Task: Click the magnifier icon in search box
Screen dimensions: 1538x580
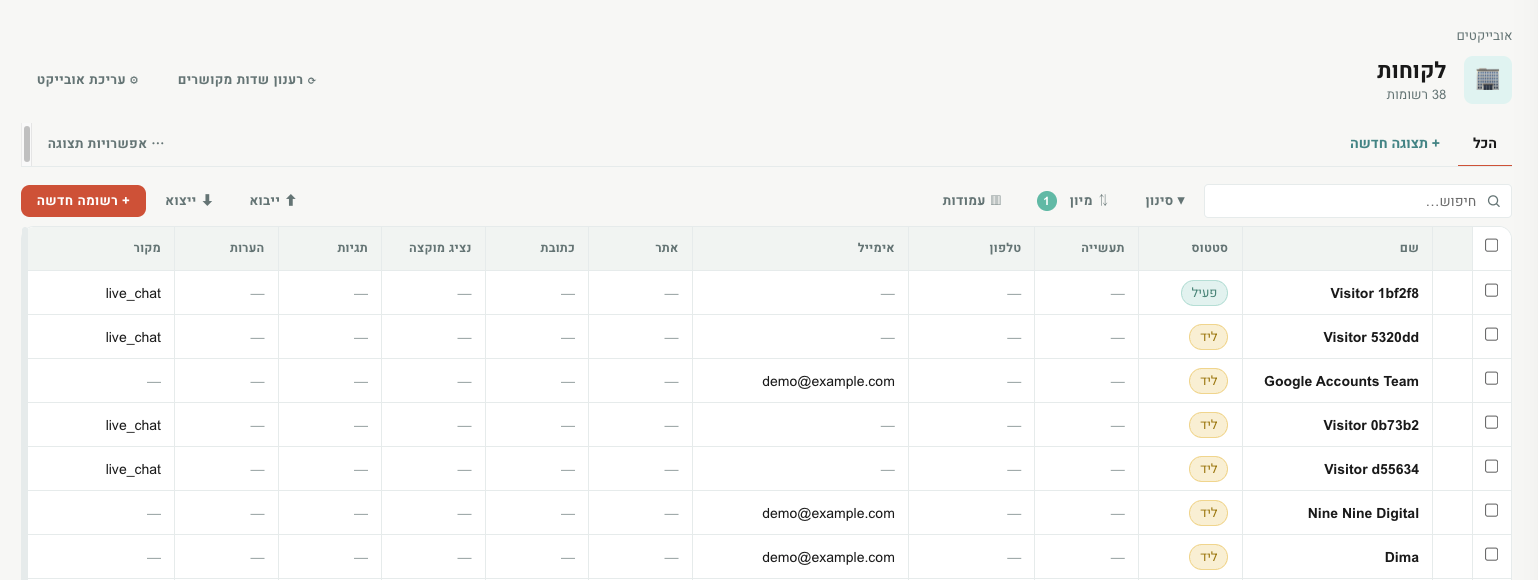Action: pos(1494,201)
